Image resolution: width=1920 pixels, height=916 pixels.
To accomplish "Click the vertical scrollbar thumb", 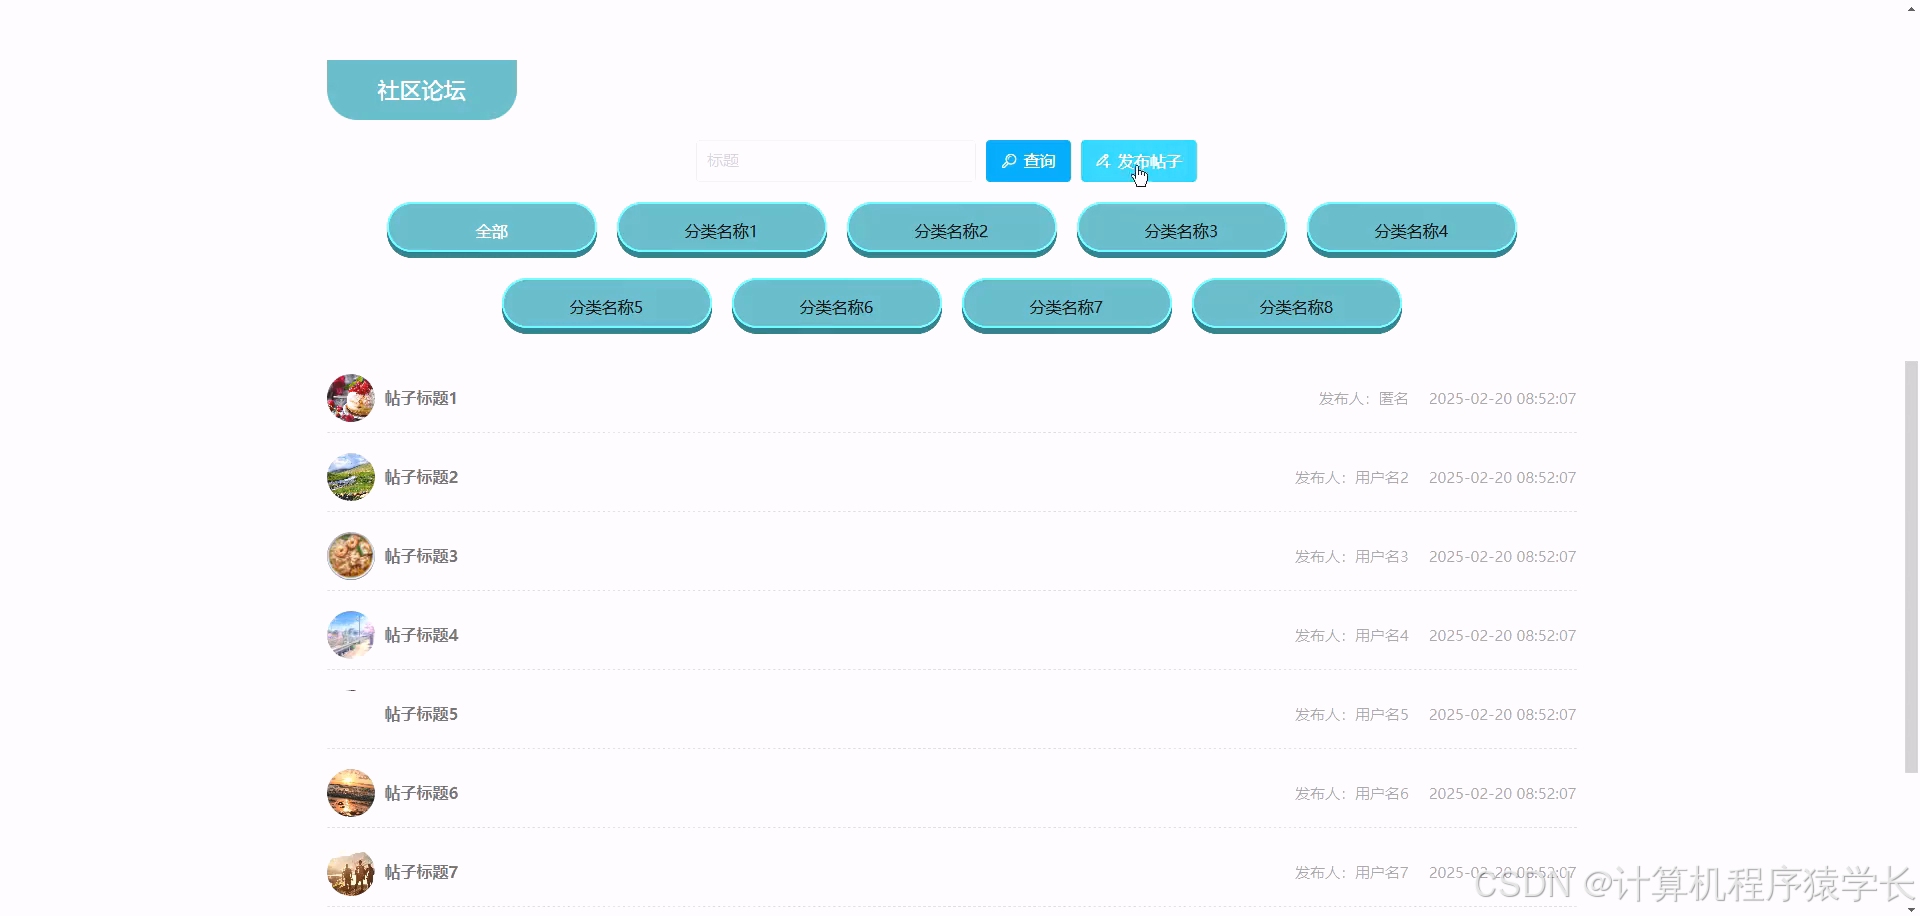I will point(1911,567).
